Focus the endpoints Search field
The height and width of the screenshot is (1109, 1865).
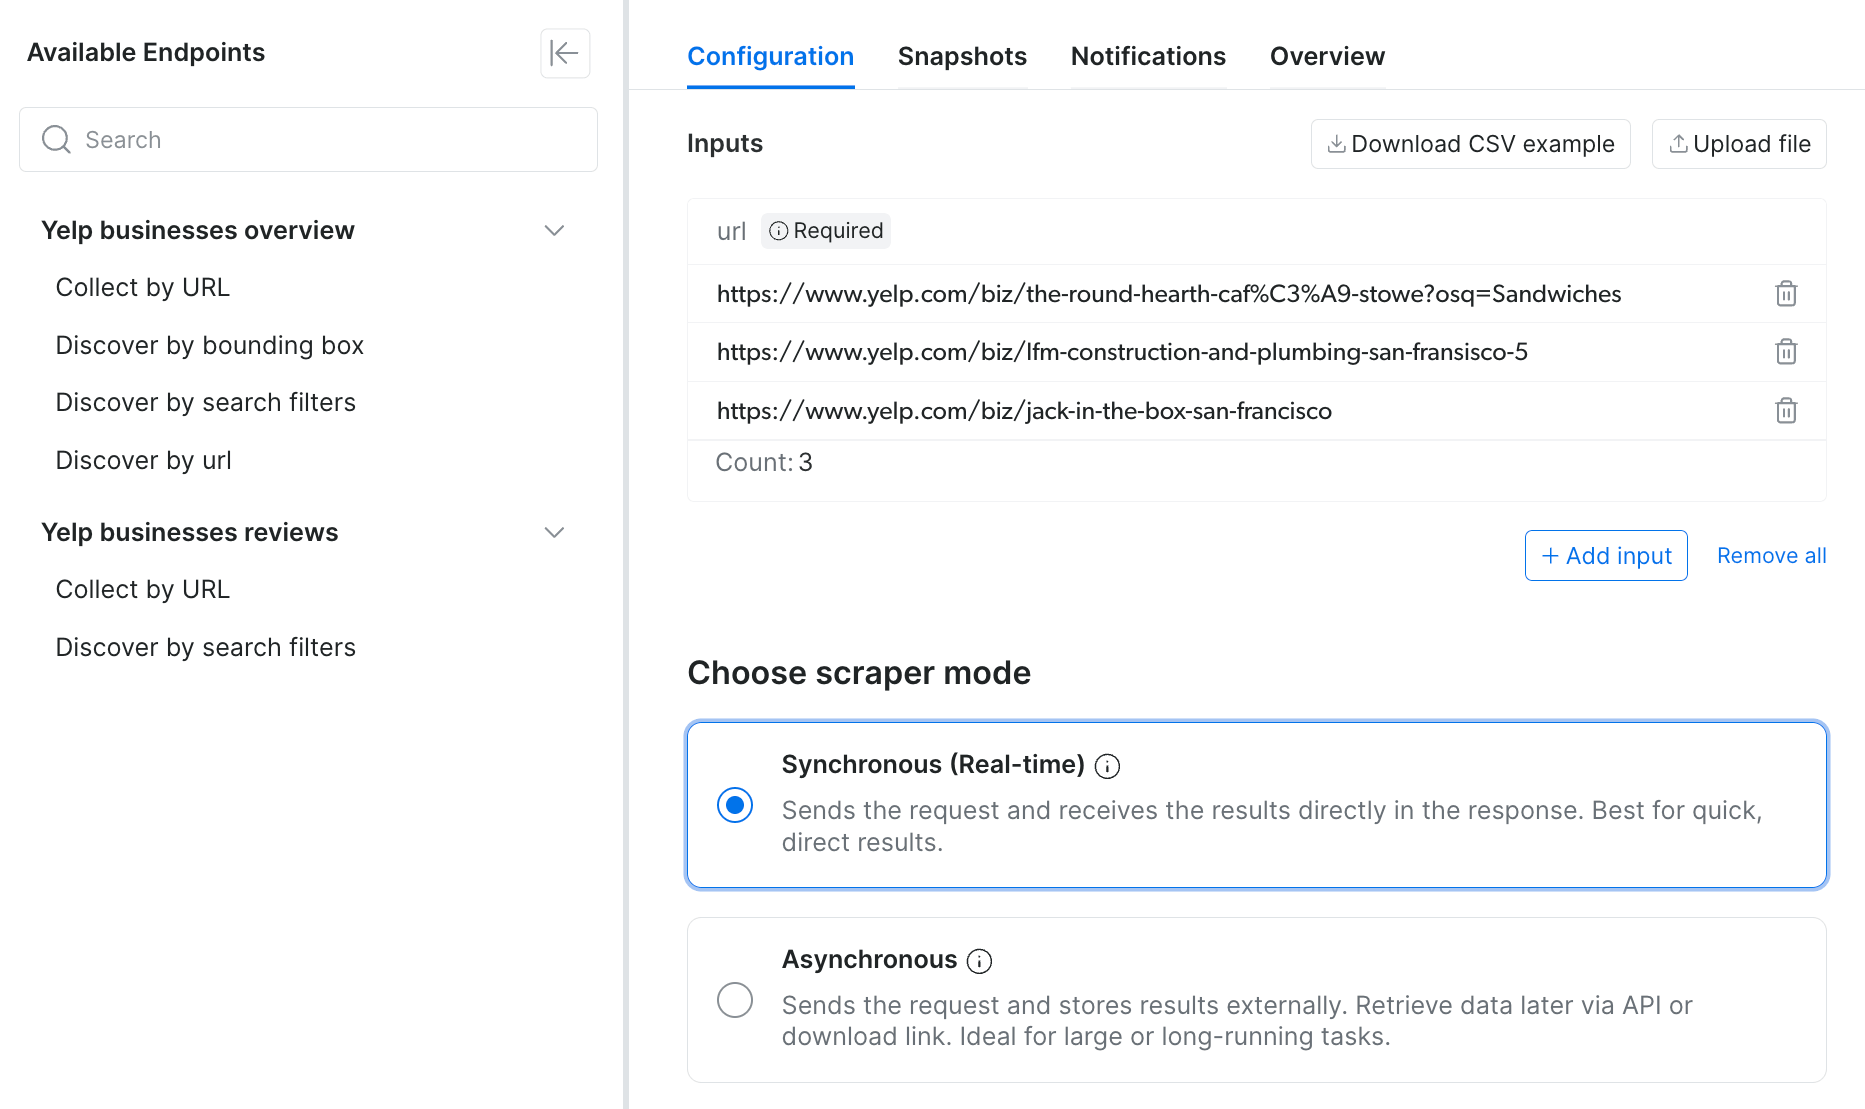(x=308, y=140)
